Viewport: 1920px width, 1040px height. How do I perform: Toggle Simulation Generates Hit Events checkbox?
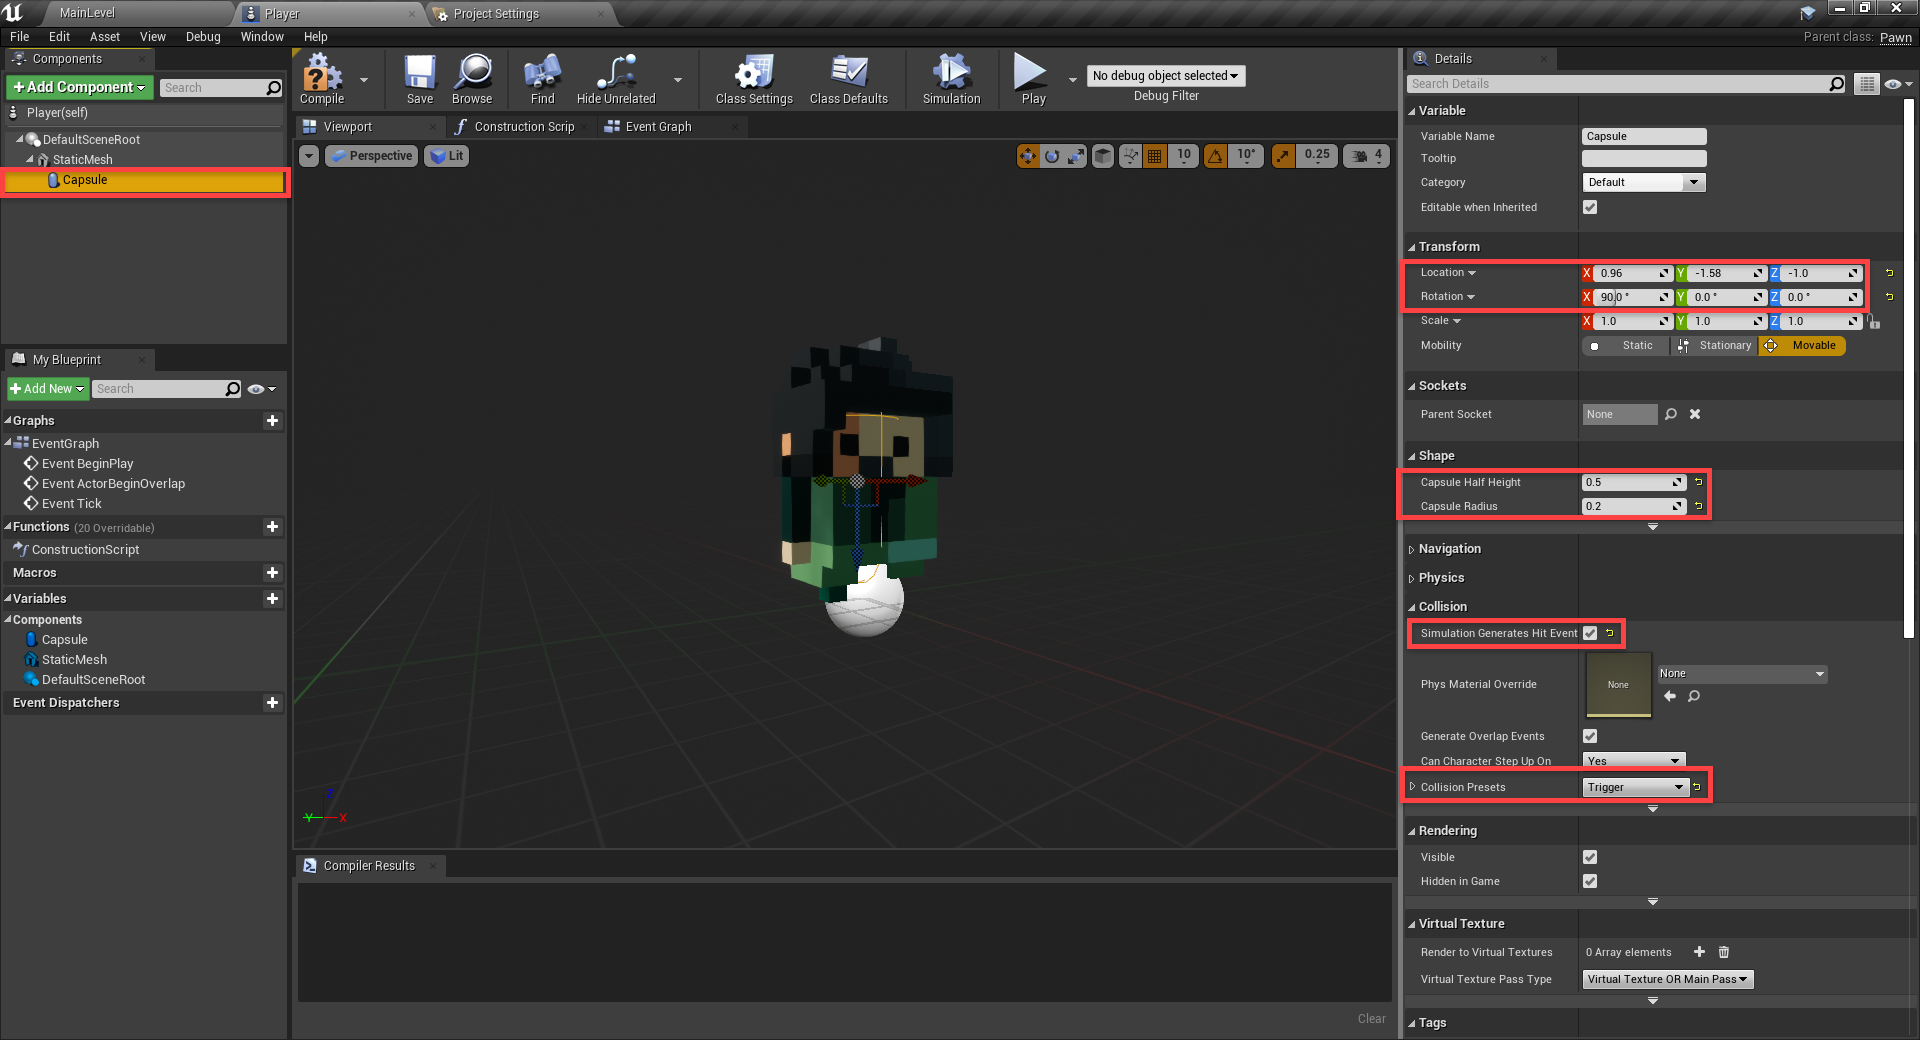coord(1590,633)
